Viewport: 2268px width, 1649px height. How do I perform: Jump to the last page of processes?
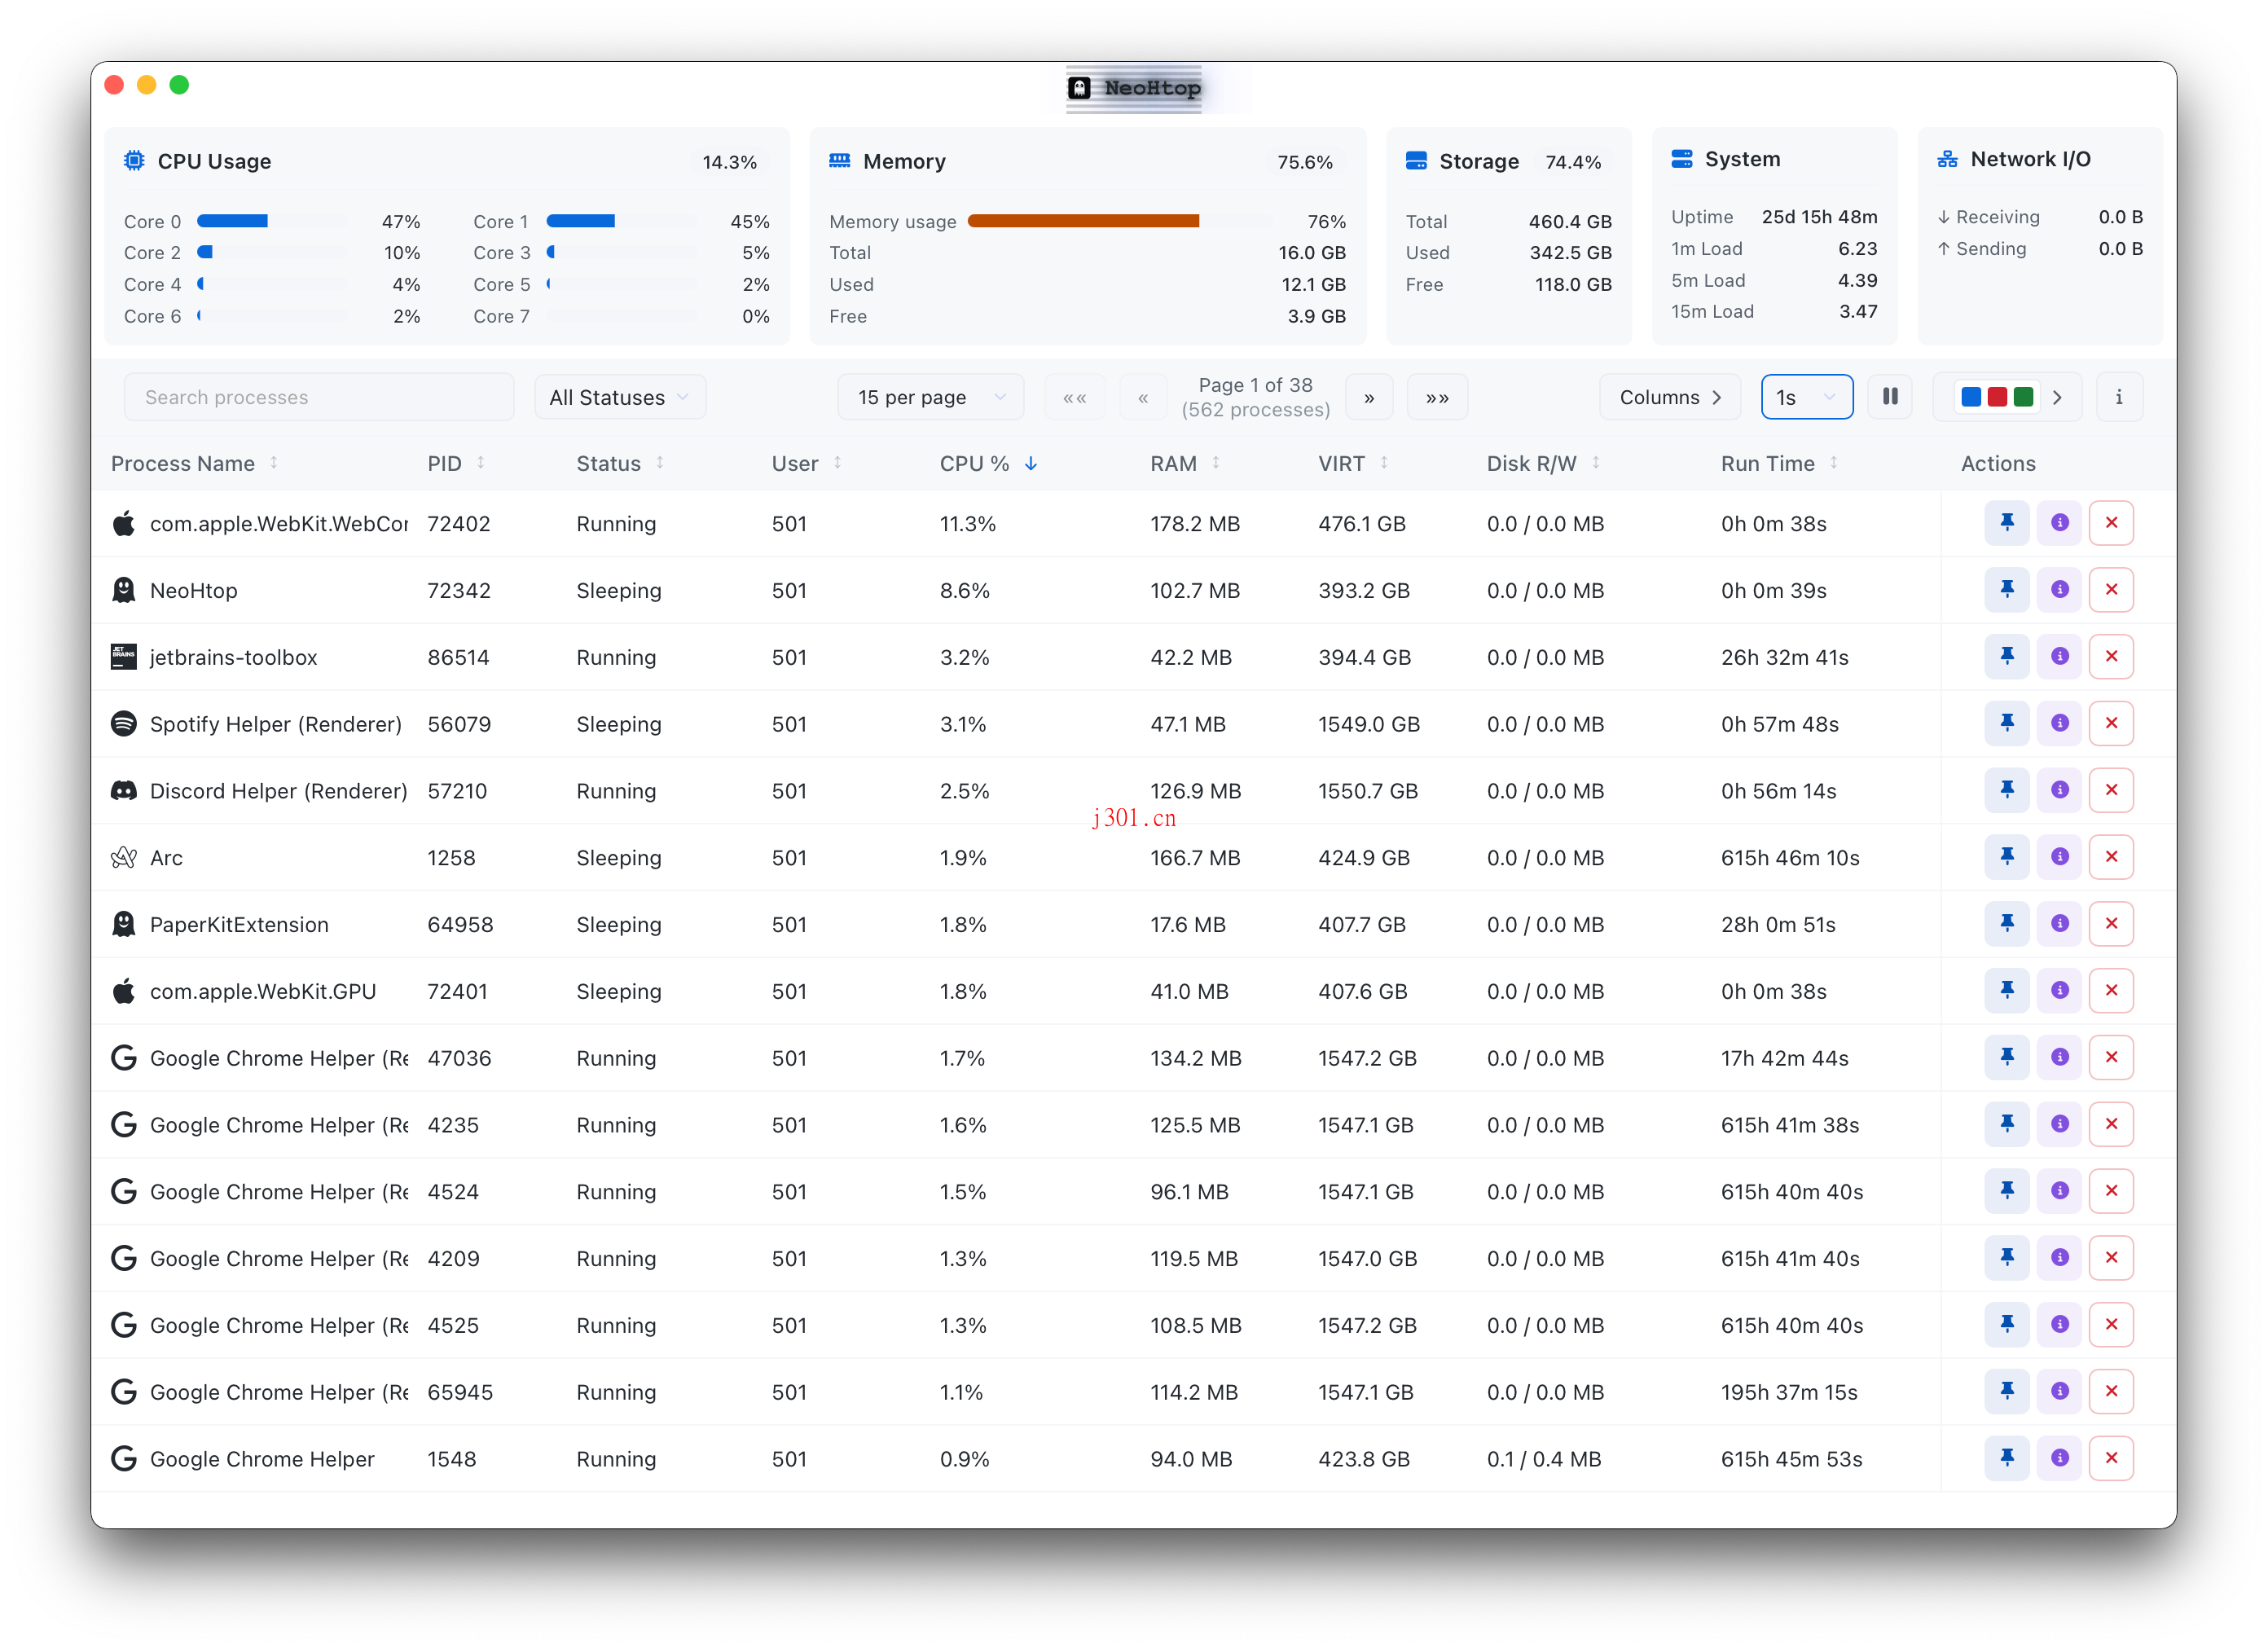click(x=1437, y=396)
